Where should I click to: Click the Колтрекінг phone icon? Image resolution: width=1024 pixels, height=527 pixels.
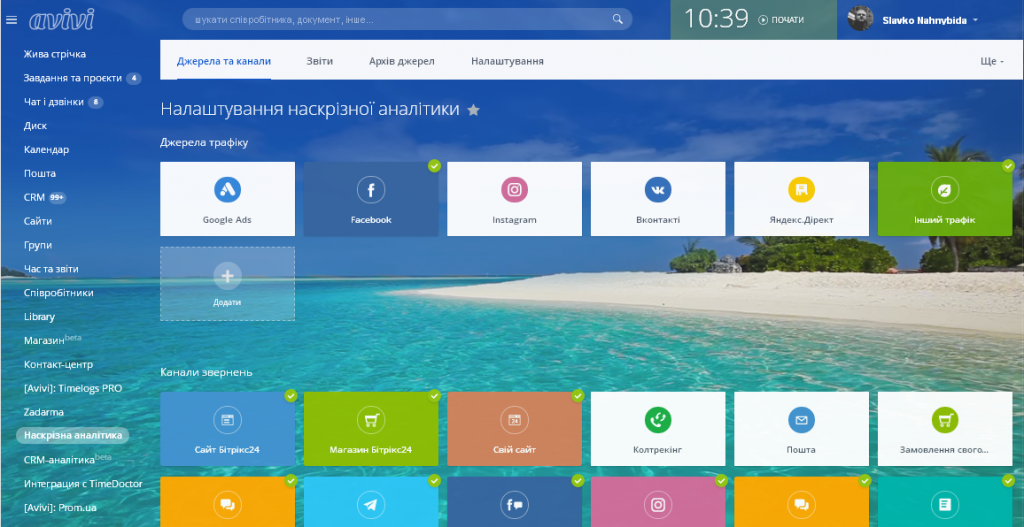(x=658, y=420)
